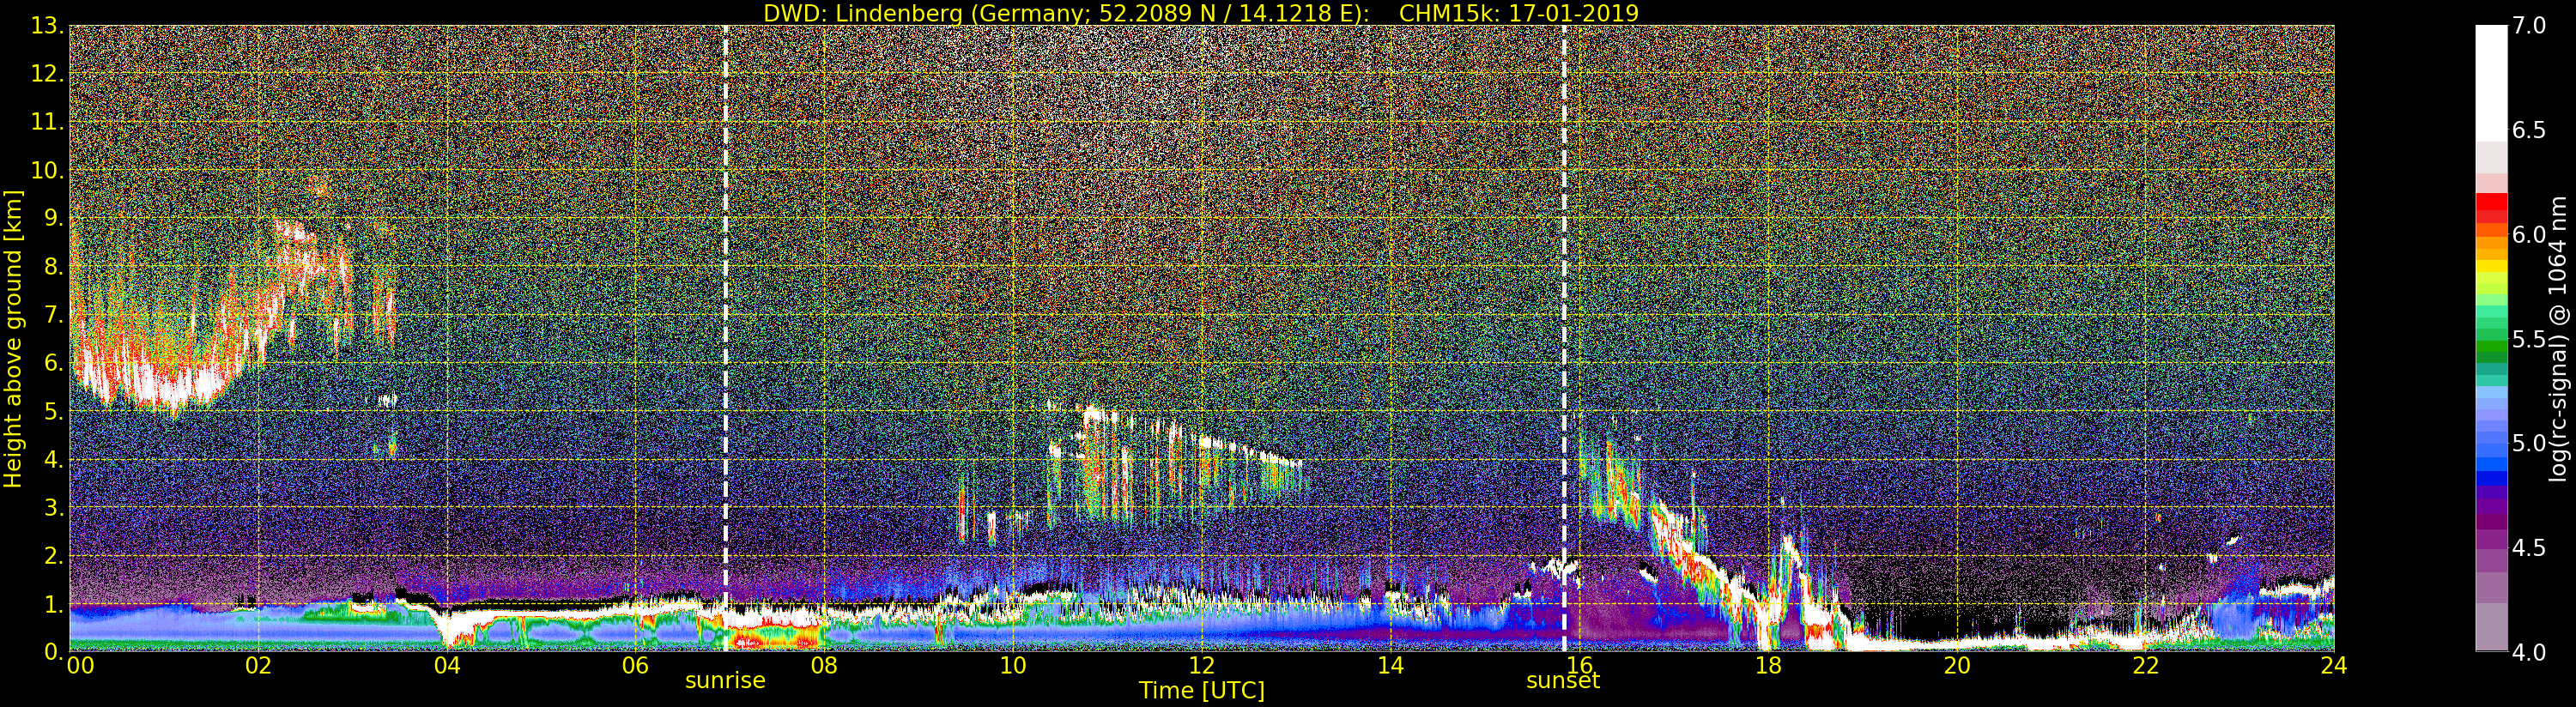Click colorbar tick label "5.0"
The height and width of the screenshot is (707, 2576).
coord(2529,443)
